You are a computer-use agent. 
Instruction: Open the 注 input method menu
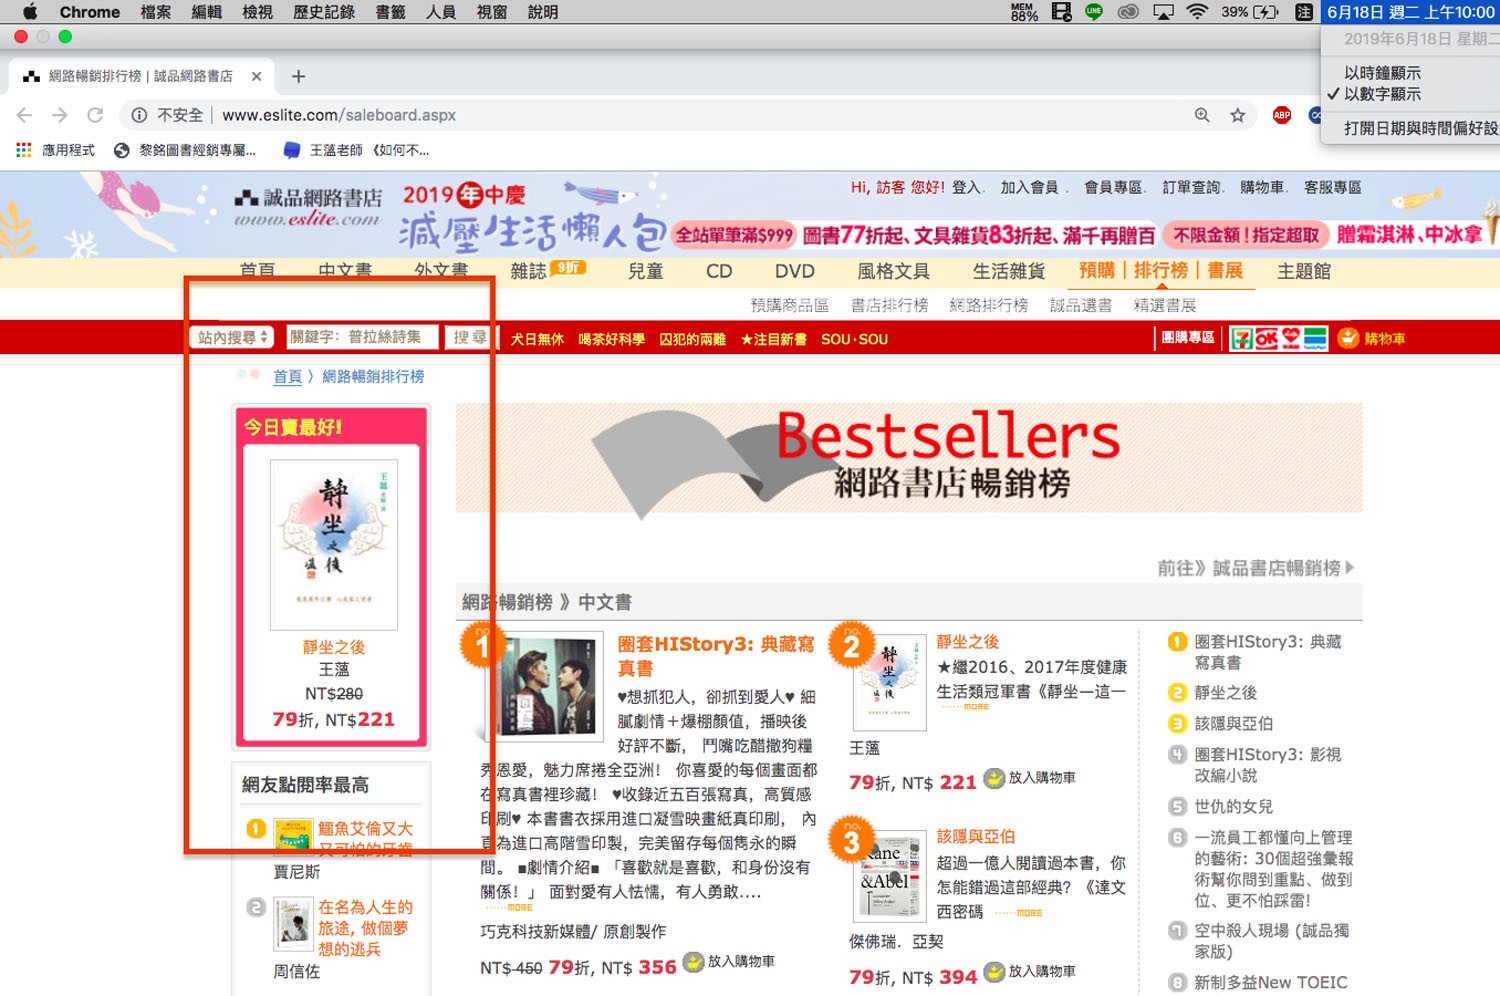pyautogui.click(x=1304, y=12)
